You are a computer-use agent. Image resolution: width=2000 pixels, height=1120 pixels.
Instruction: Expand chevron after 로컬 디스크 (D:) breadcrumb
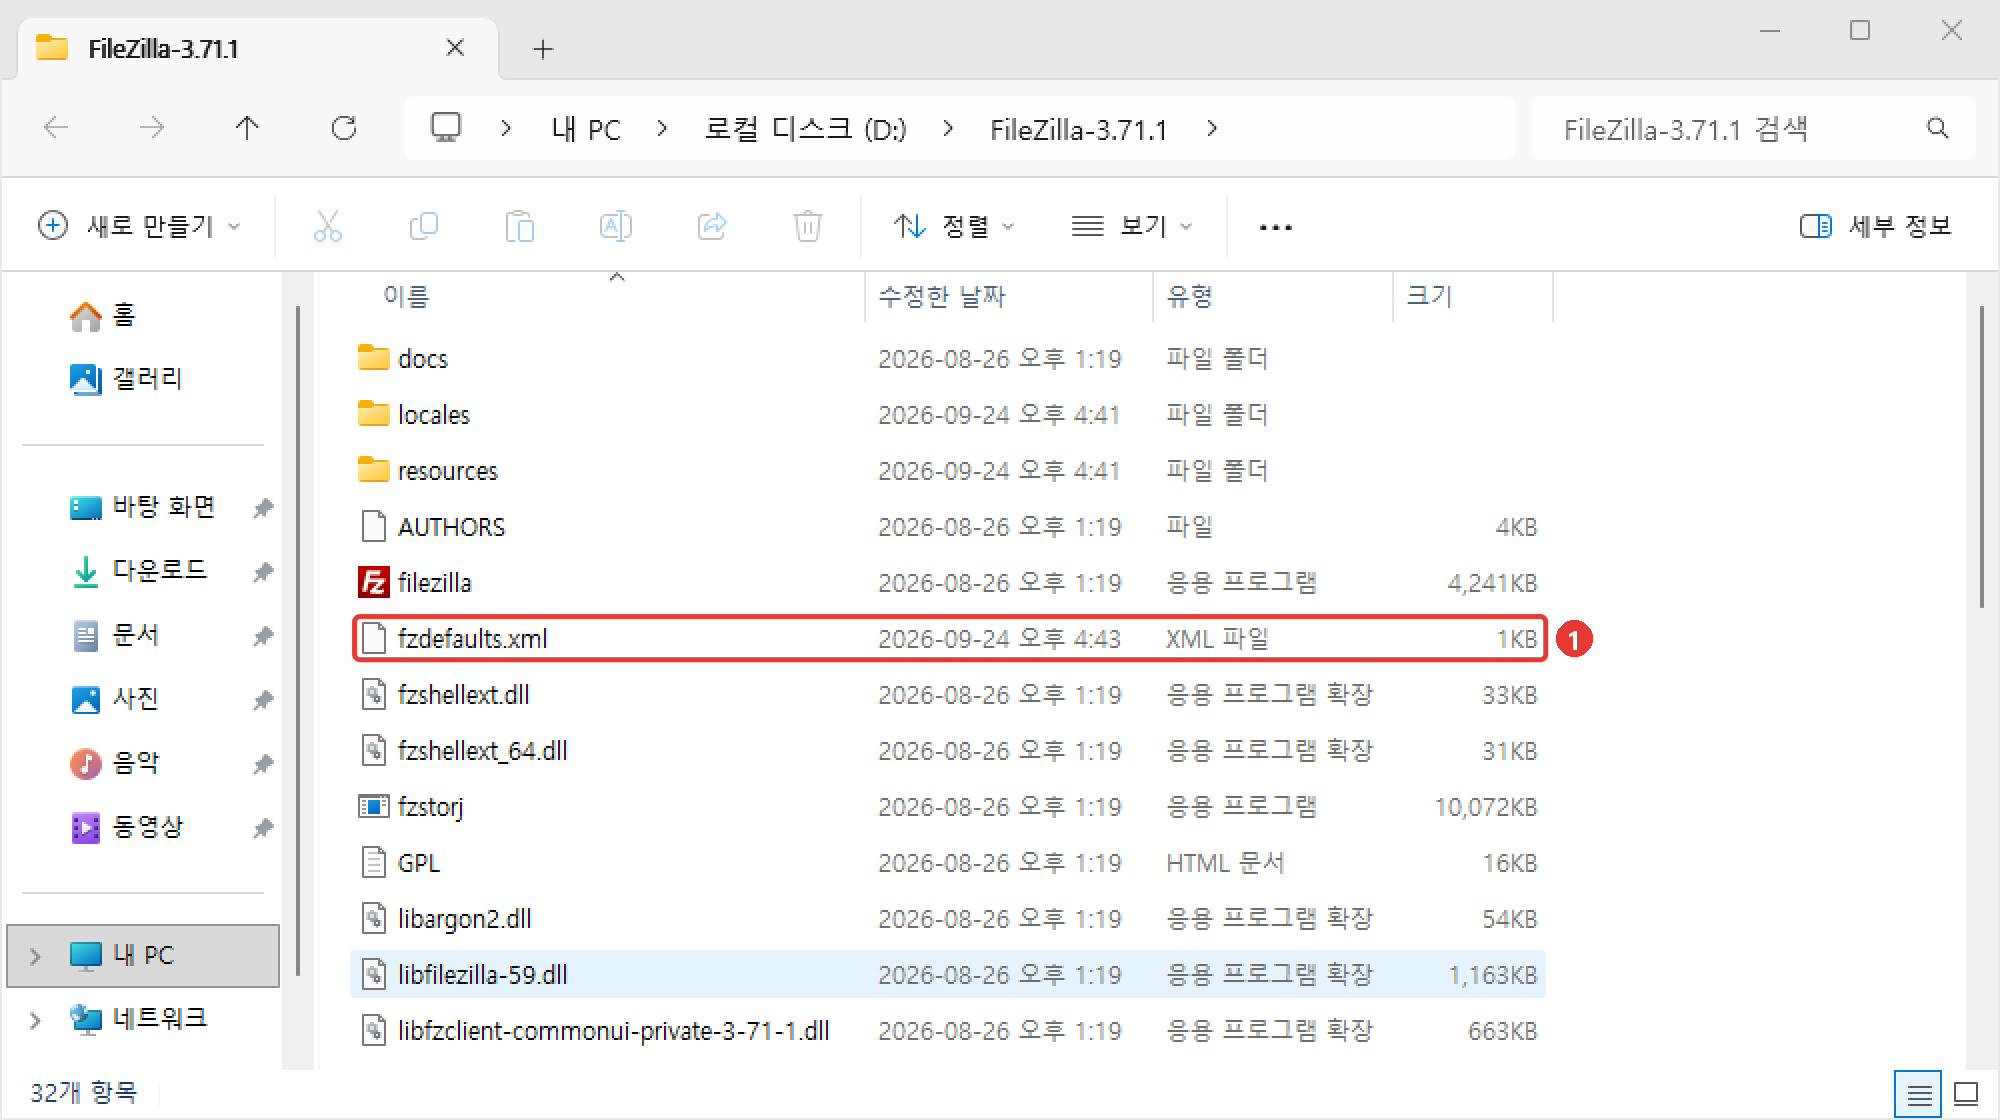[x=948, y=128]
